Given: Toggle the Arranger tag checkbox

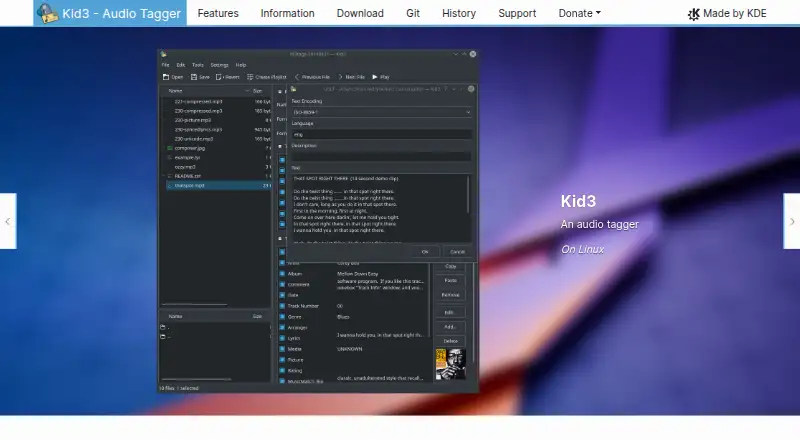Looking at the screenshot, I should [x=282, y=327].
